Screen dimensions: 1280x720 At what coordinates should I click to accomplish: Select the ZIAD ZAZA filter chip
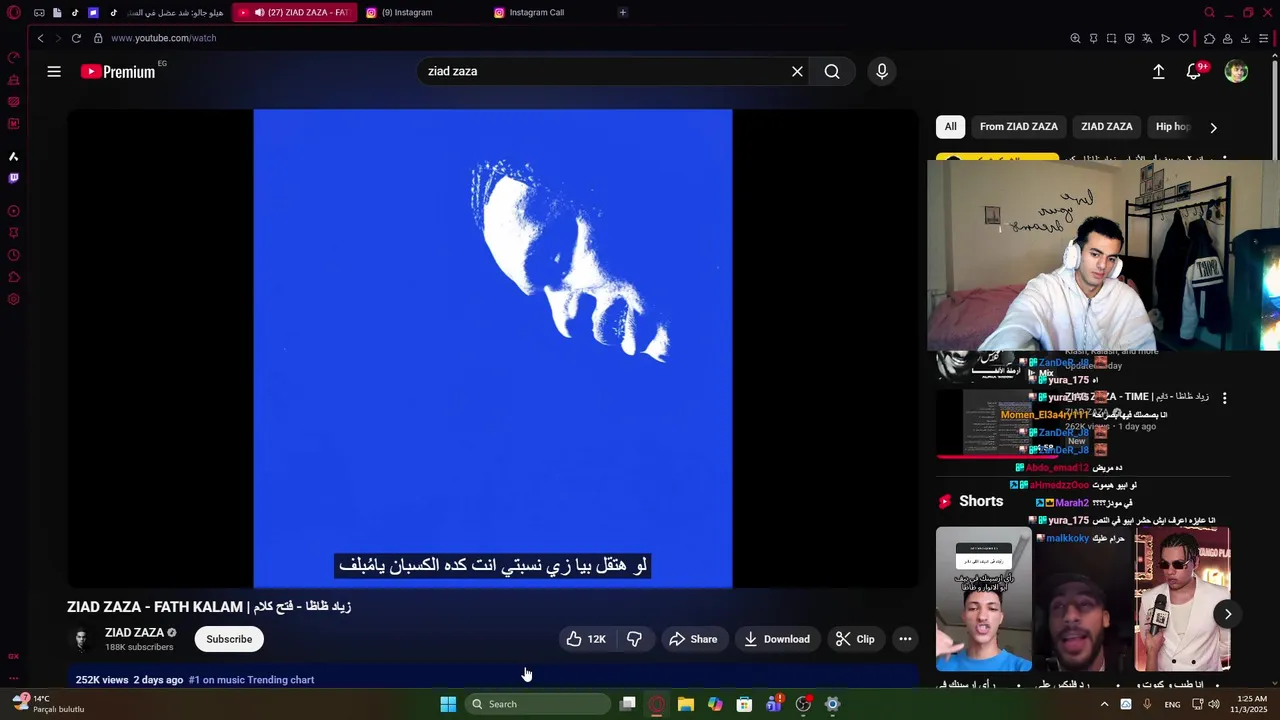(x=1106, y=127)
